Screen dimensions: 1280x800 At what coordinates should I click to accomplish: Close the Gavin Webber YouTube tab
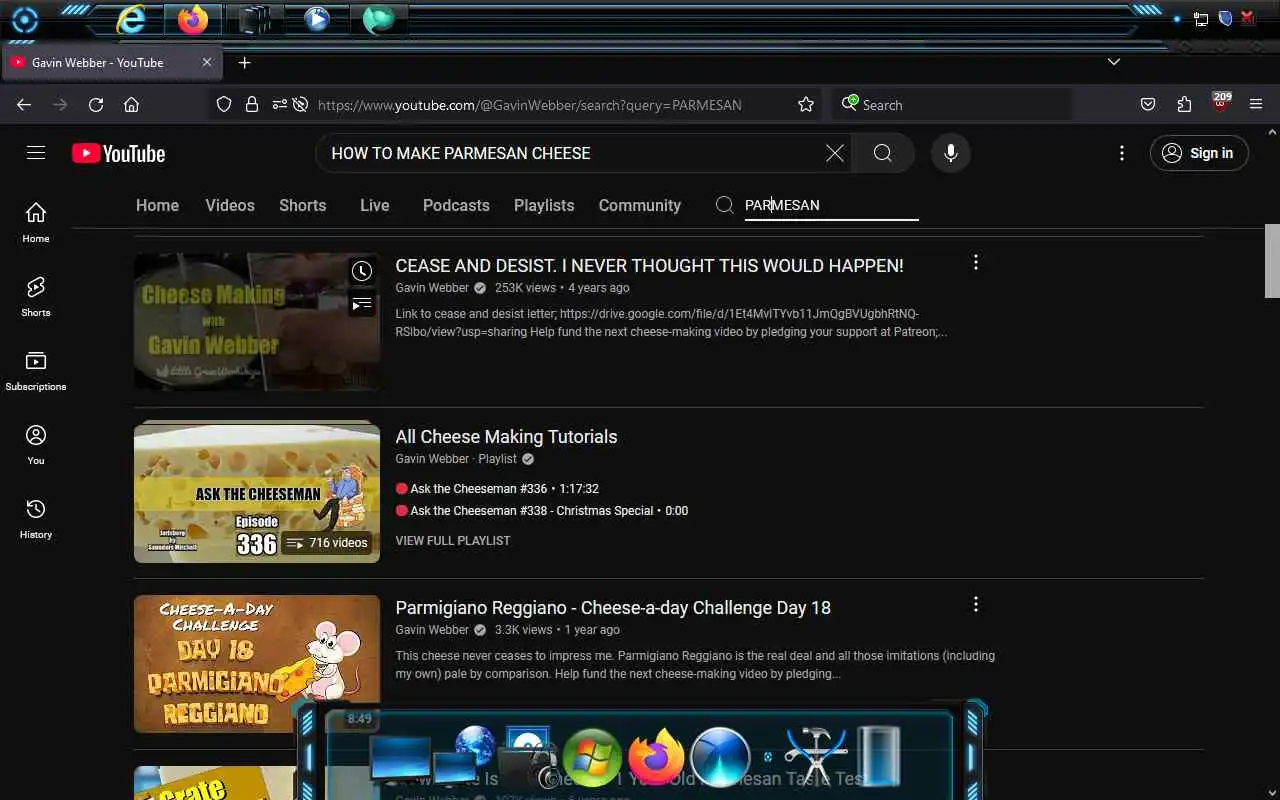click(207, 62)
